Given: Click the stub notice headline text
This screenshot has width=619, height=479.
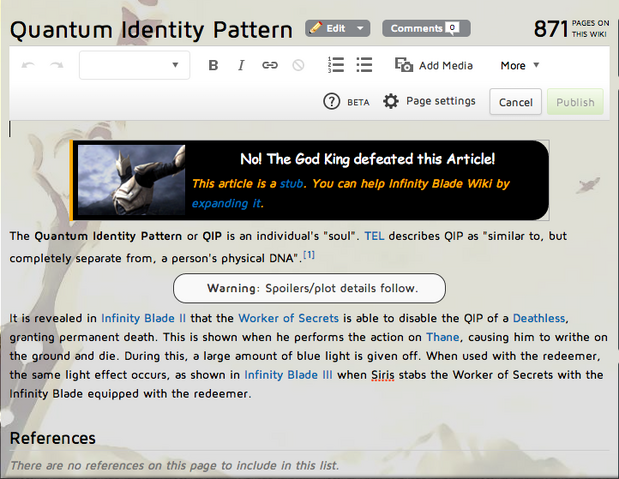Looking at the screenshot, I should [367, 159].
